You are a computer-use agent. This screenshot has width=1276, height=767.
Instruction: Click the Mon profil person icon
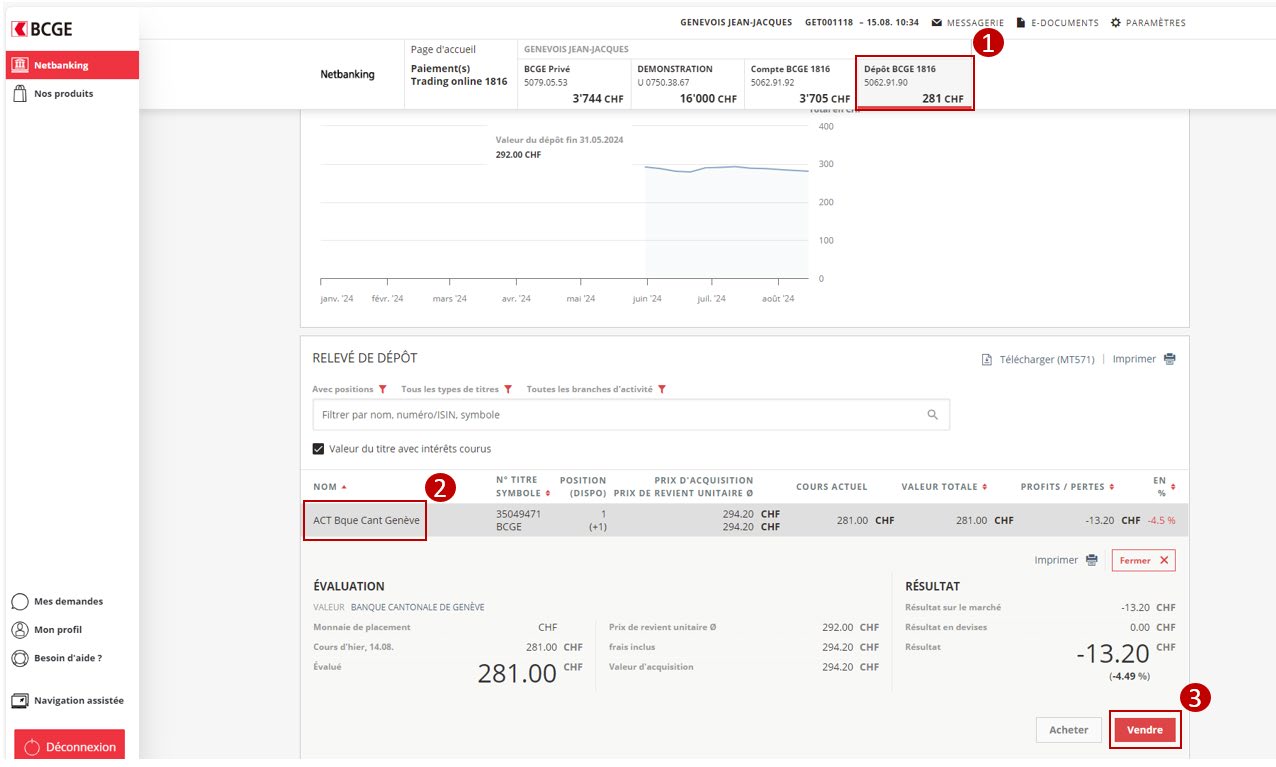(19, 630)
